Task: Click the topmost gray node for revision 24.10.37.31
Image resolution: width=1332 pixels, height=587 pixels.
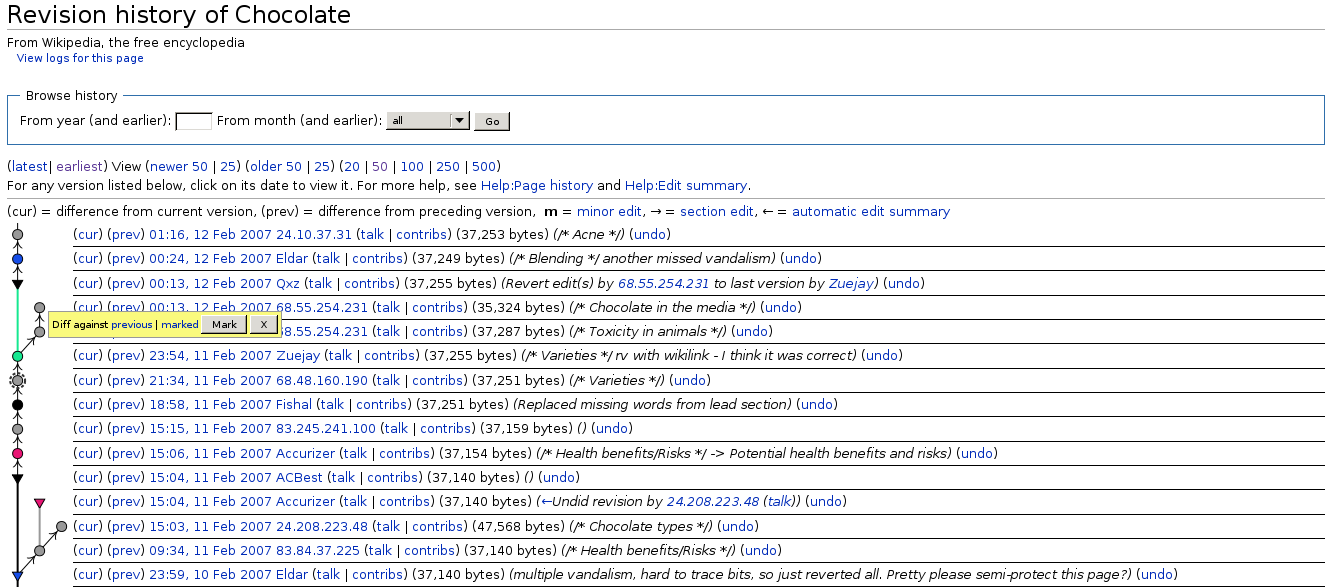Action: tap(17, 235)
